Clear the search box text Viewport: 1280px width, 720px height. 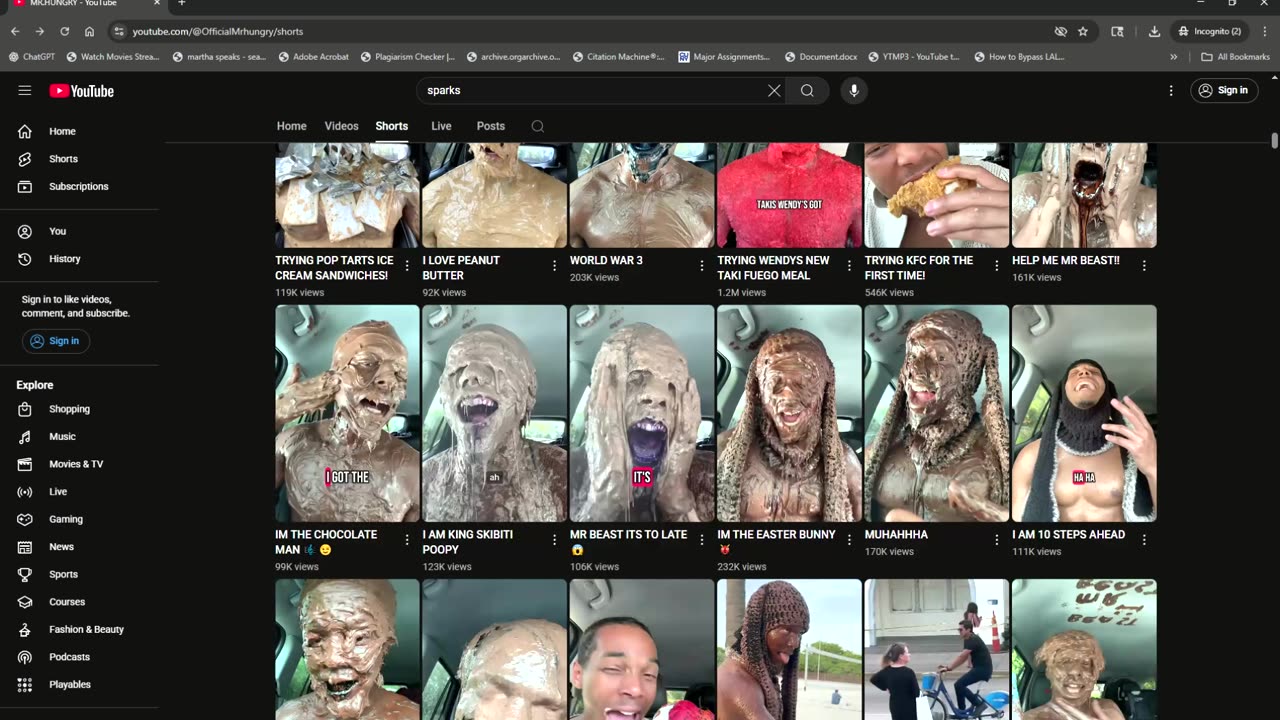click(x=774, y=91)
